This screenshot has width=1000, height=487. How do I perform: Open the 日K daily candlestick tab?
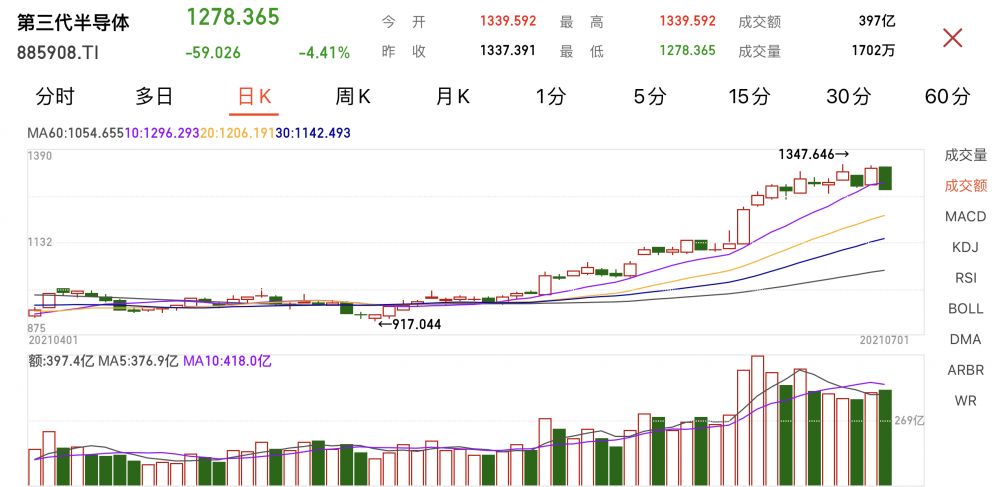tap(254, 97)
